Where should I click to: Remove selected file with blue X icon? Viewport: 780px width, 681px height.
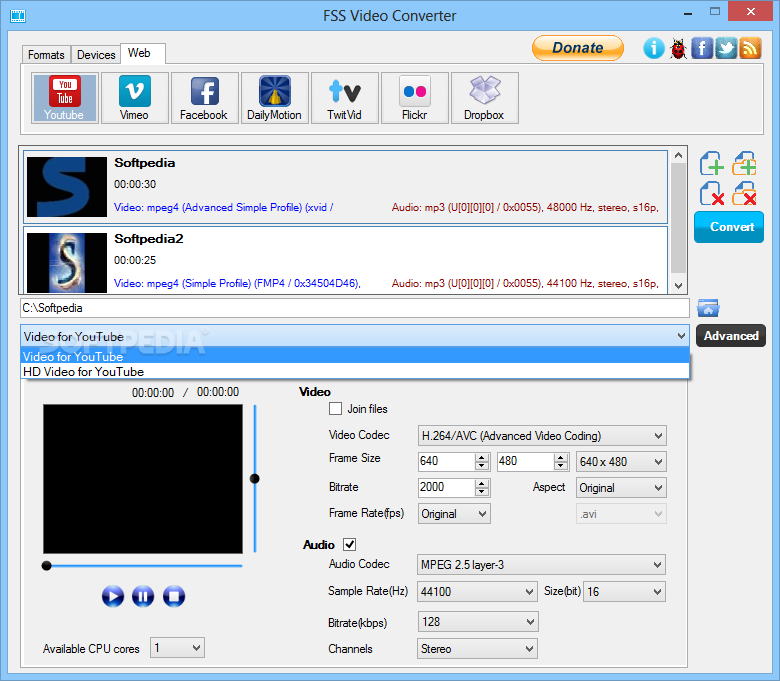pos(712,194)
